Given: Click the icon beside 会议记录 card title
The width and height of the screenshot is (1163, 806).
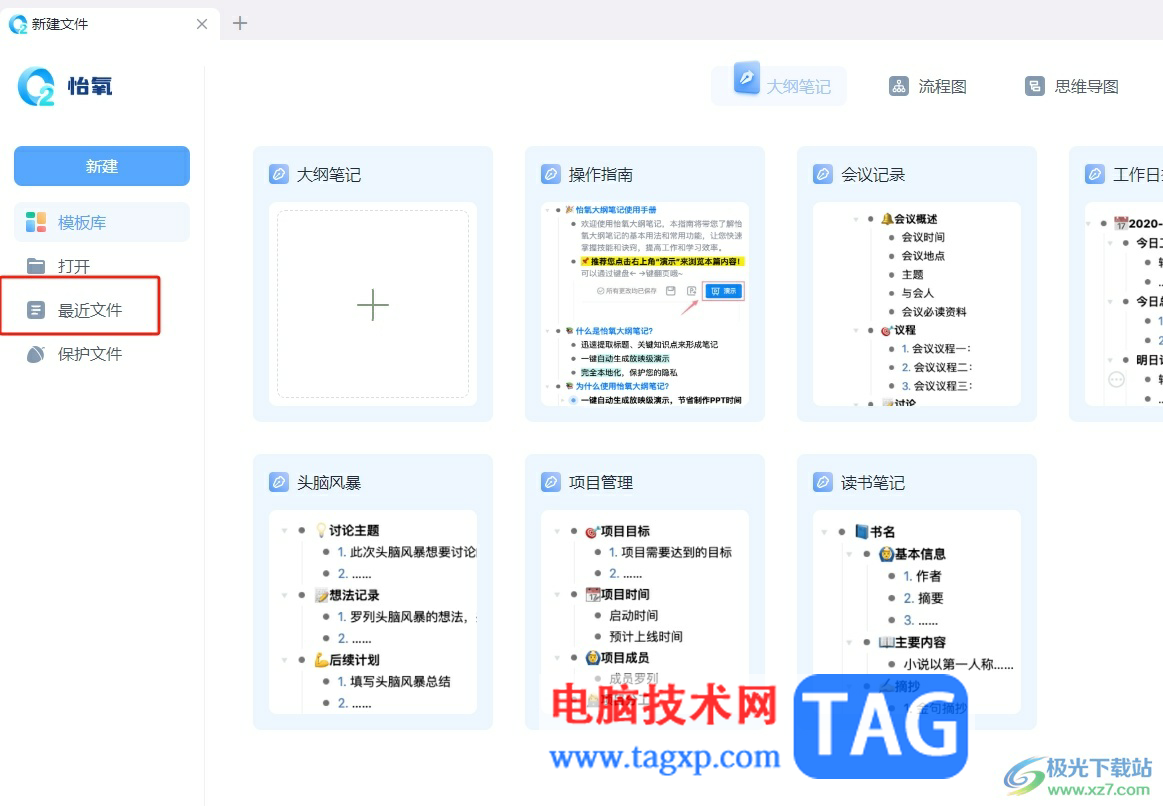Looking at the screenshot, I should (823, 174).
